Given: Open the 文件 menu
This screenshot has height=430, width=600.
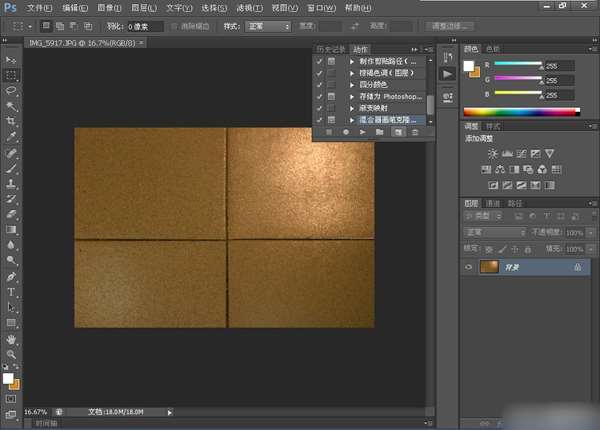Looking at the screenshot, I should tap(38, 7).
